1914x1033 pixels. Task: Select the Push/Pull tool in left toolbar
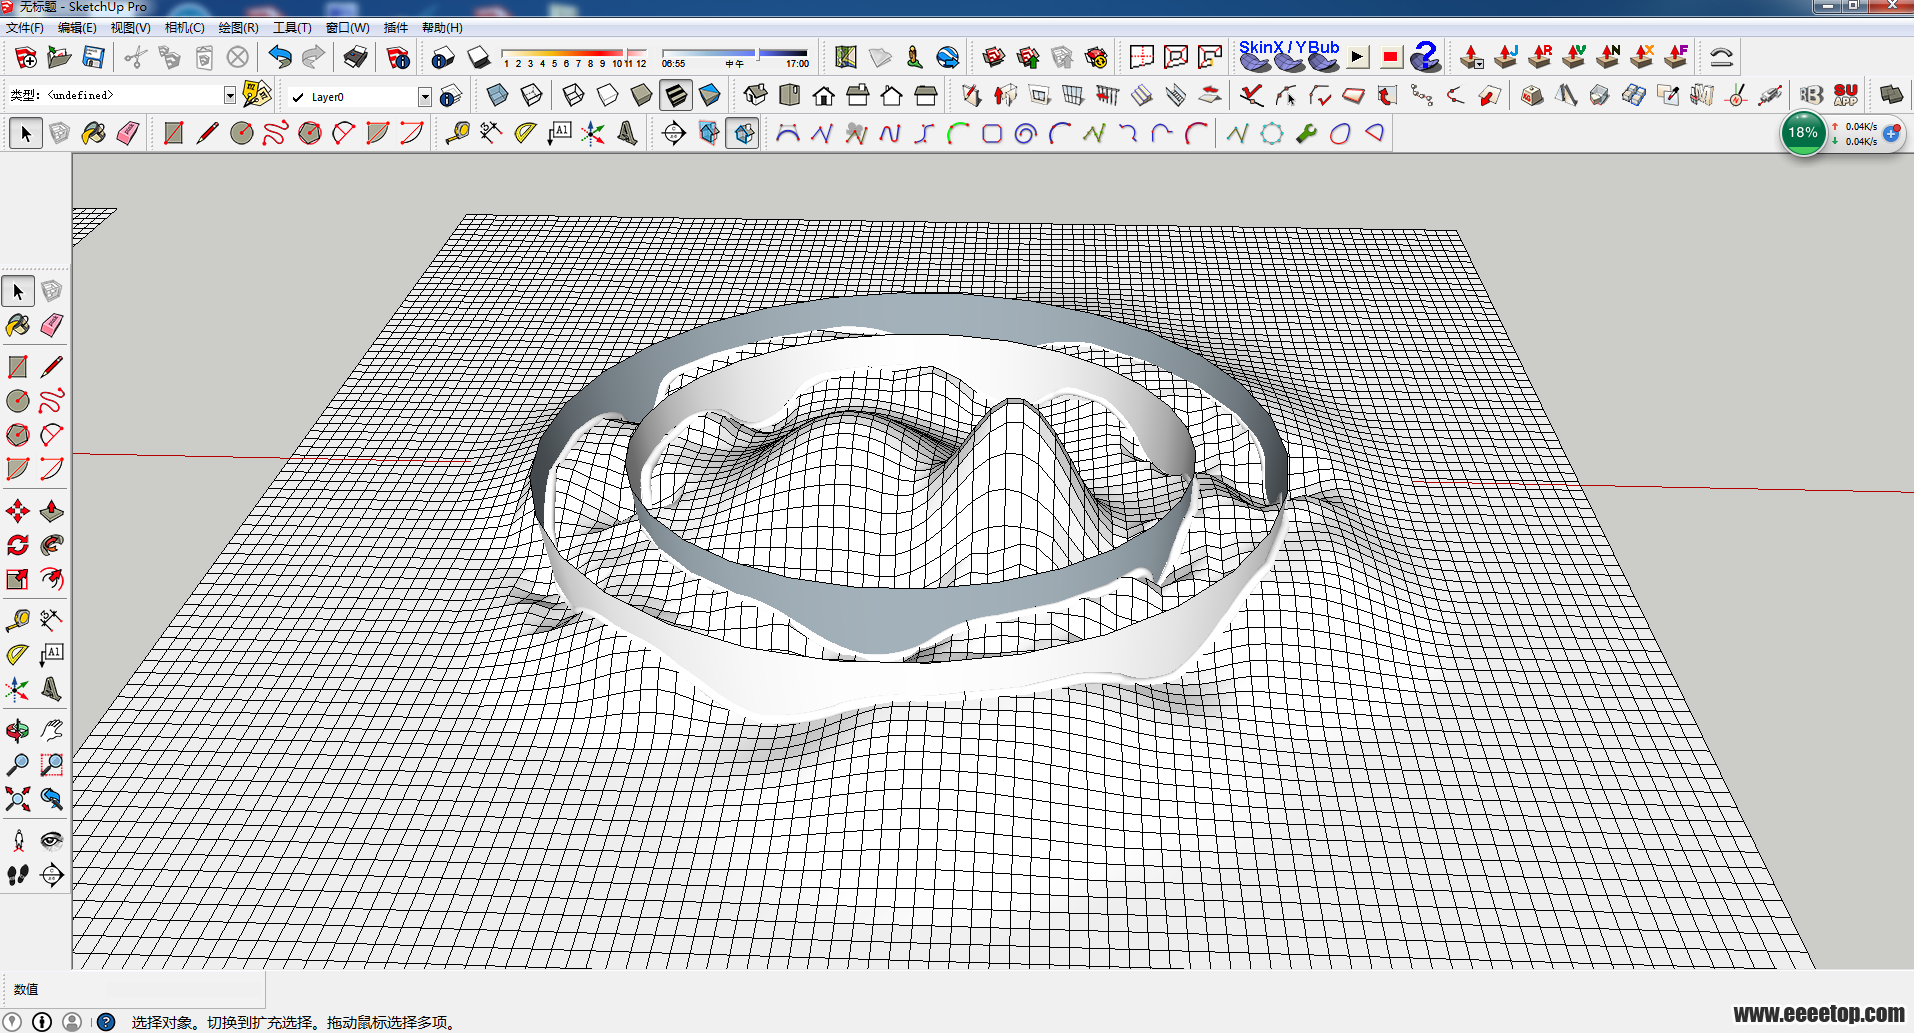52,512
